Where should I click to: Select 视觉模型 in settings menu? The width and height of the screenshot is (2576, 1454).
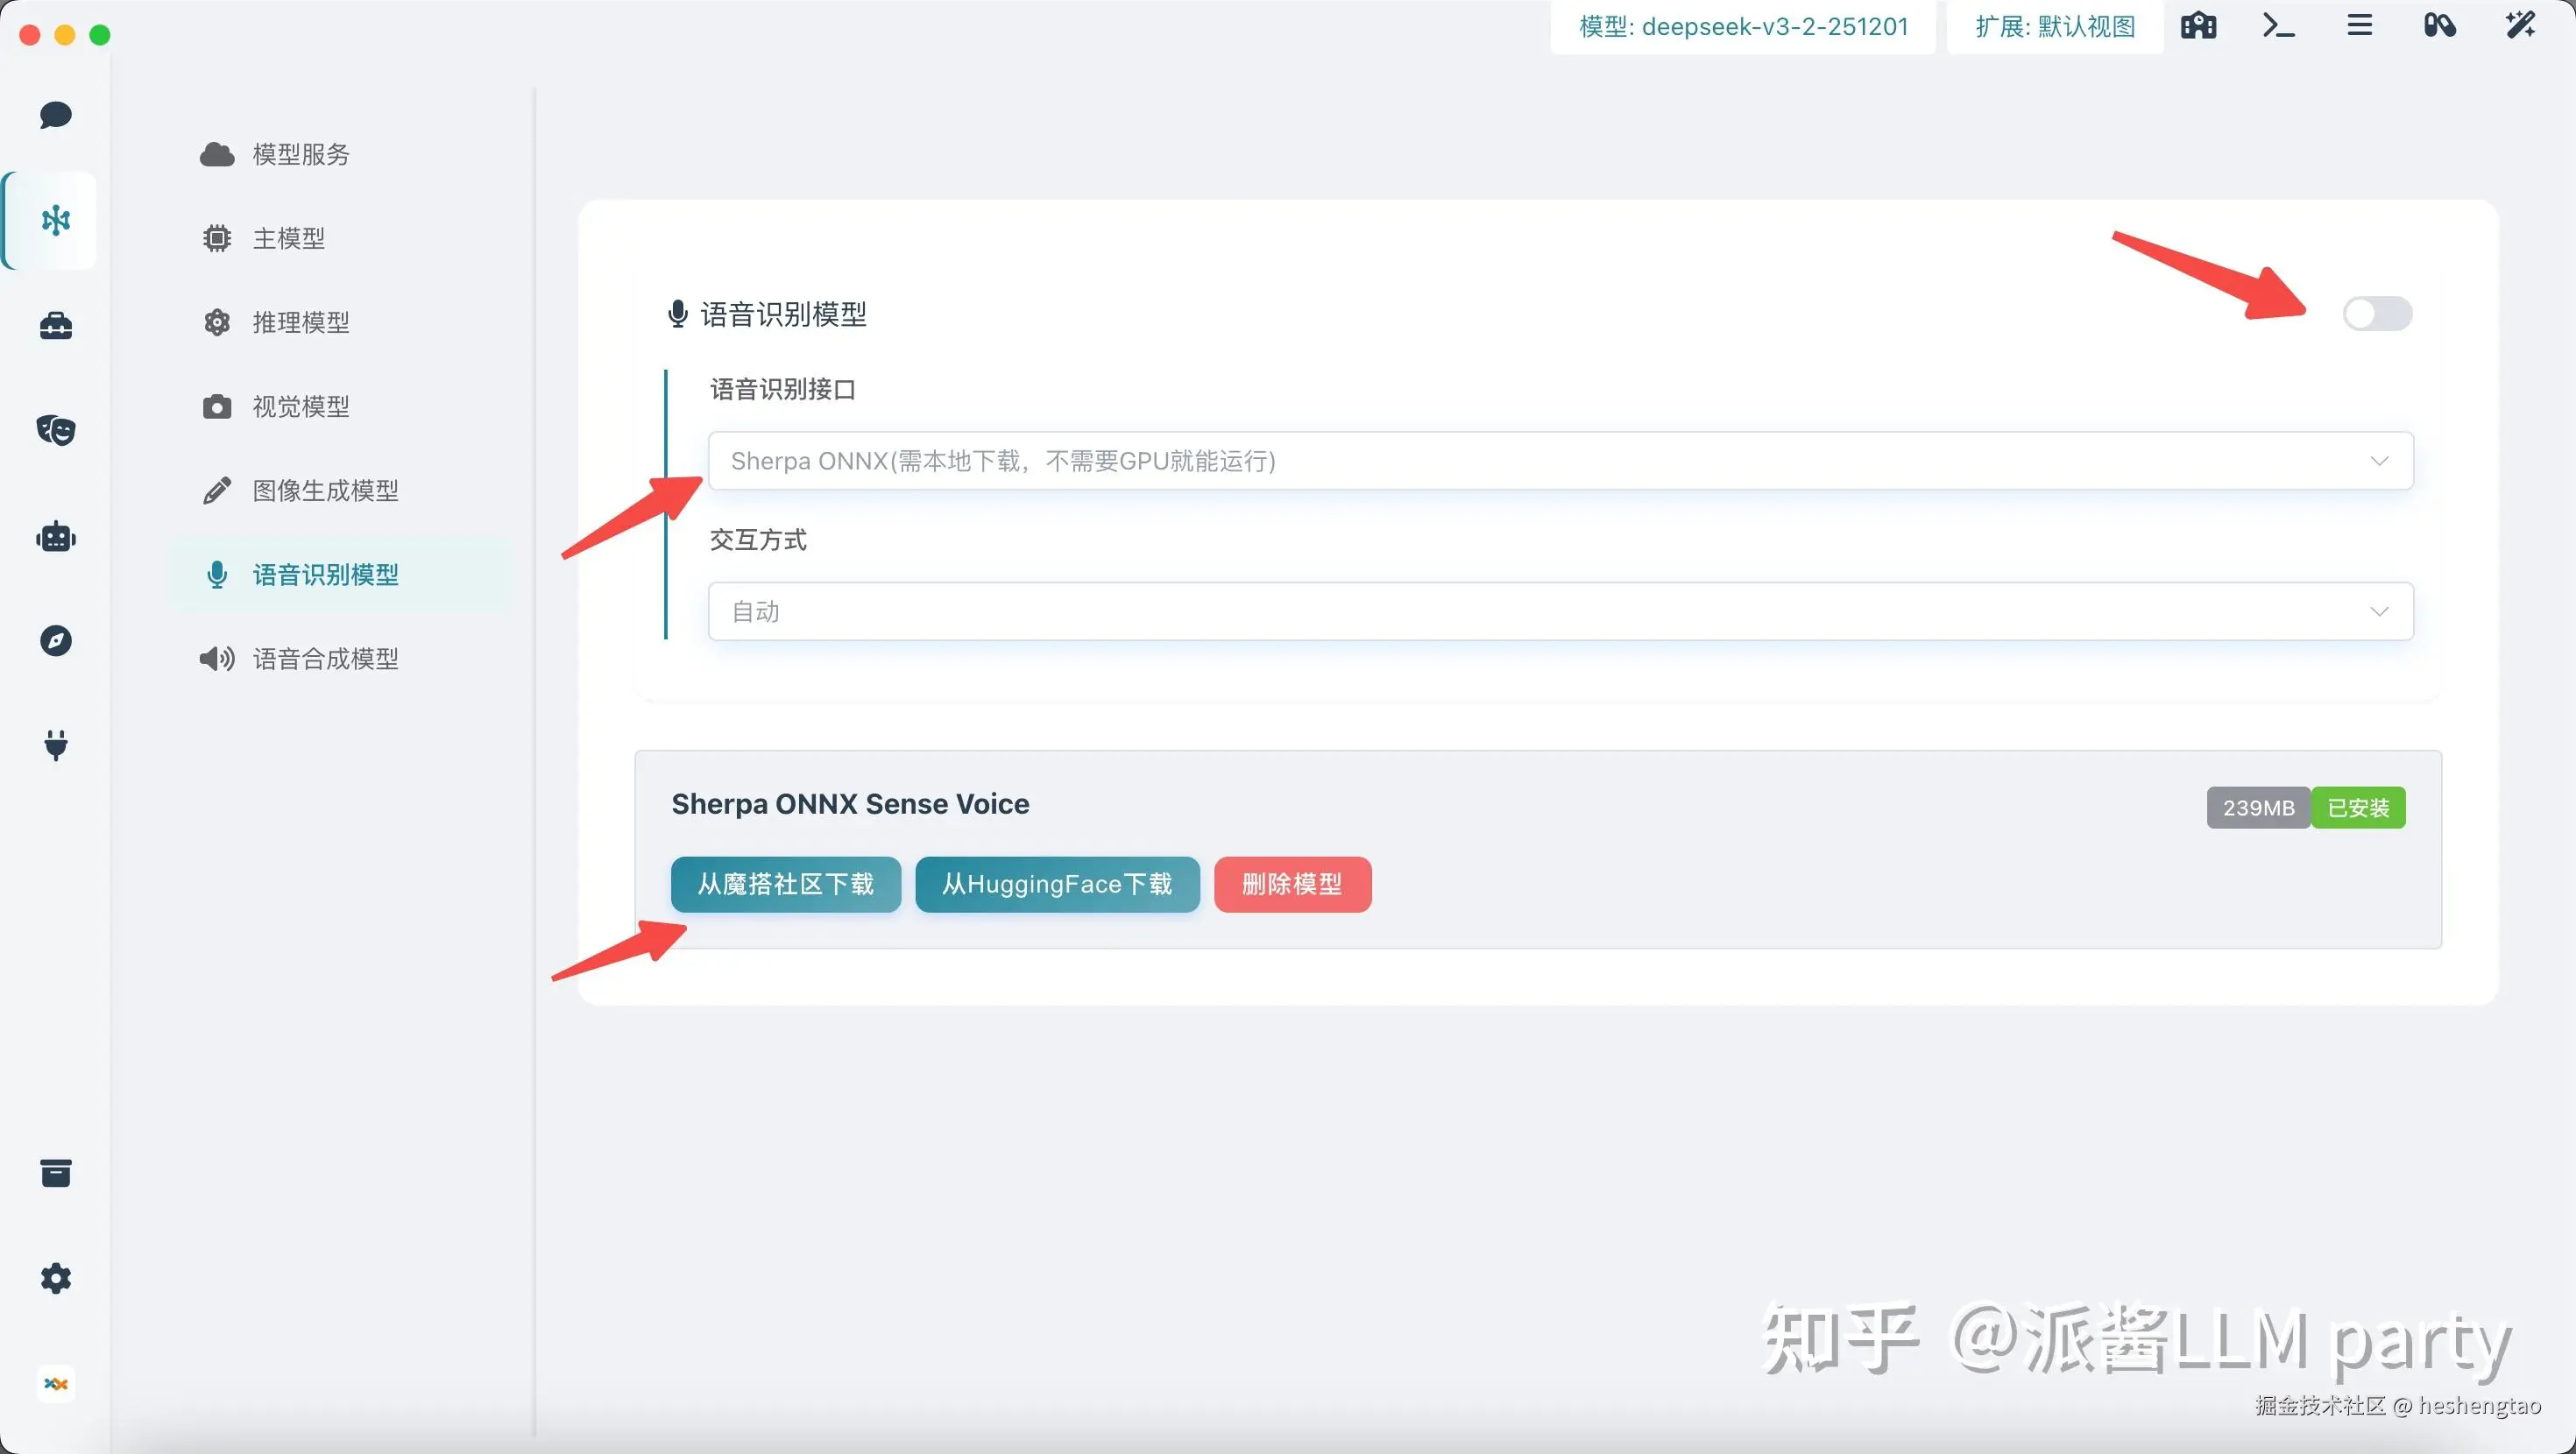(x=300, y=407)
